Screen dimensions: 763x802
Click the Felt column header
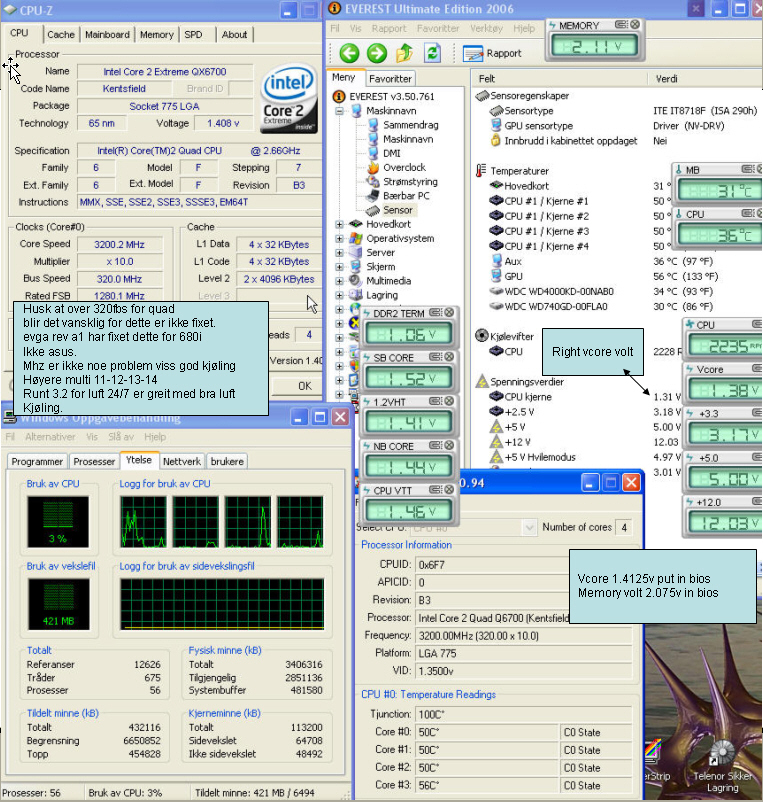(x=486, y=79)
